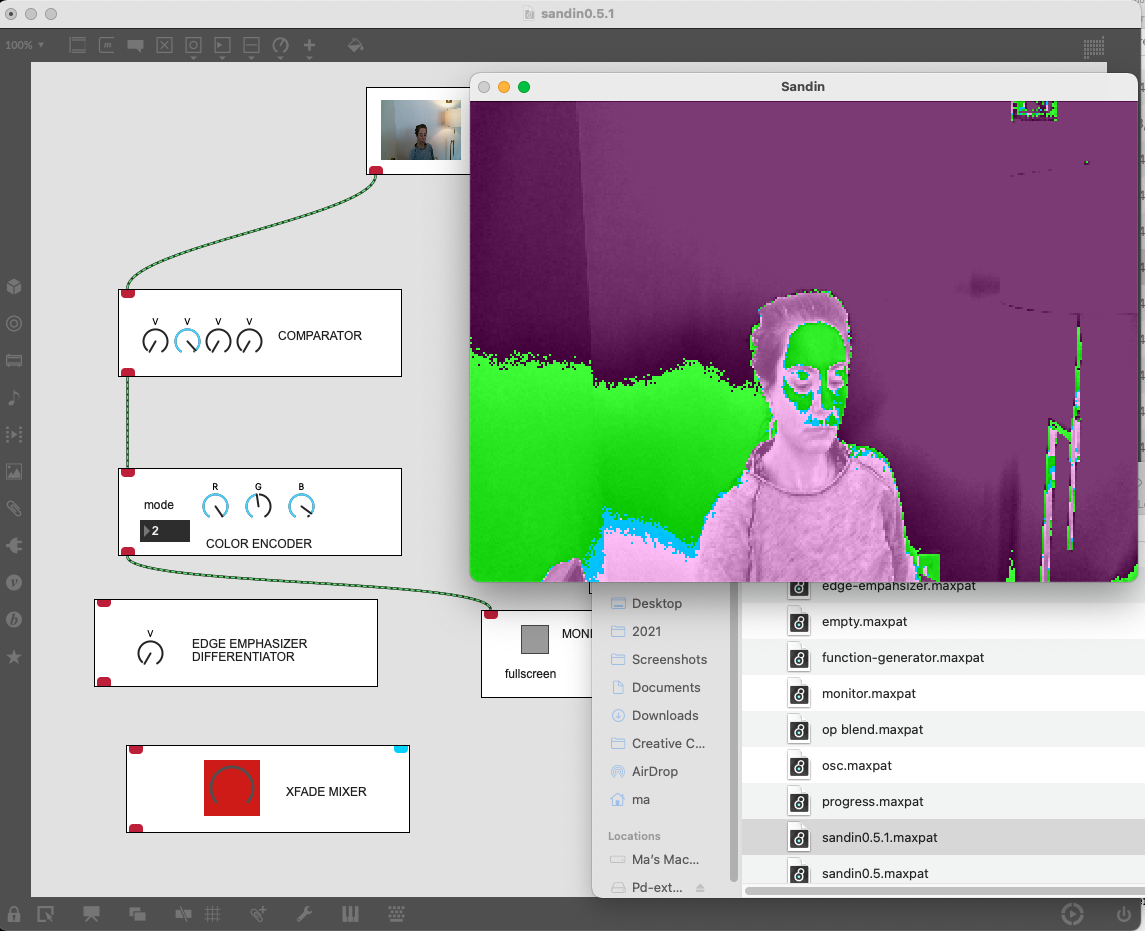Insert a toggle object from top toolbar
The height and width of the screenshot is (931, 1145).
pyautogui.click(x=164, y=45)
